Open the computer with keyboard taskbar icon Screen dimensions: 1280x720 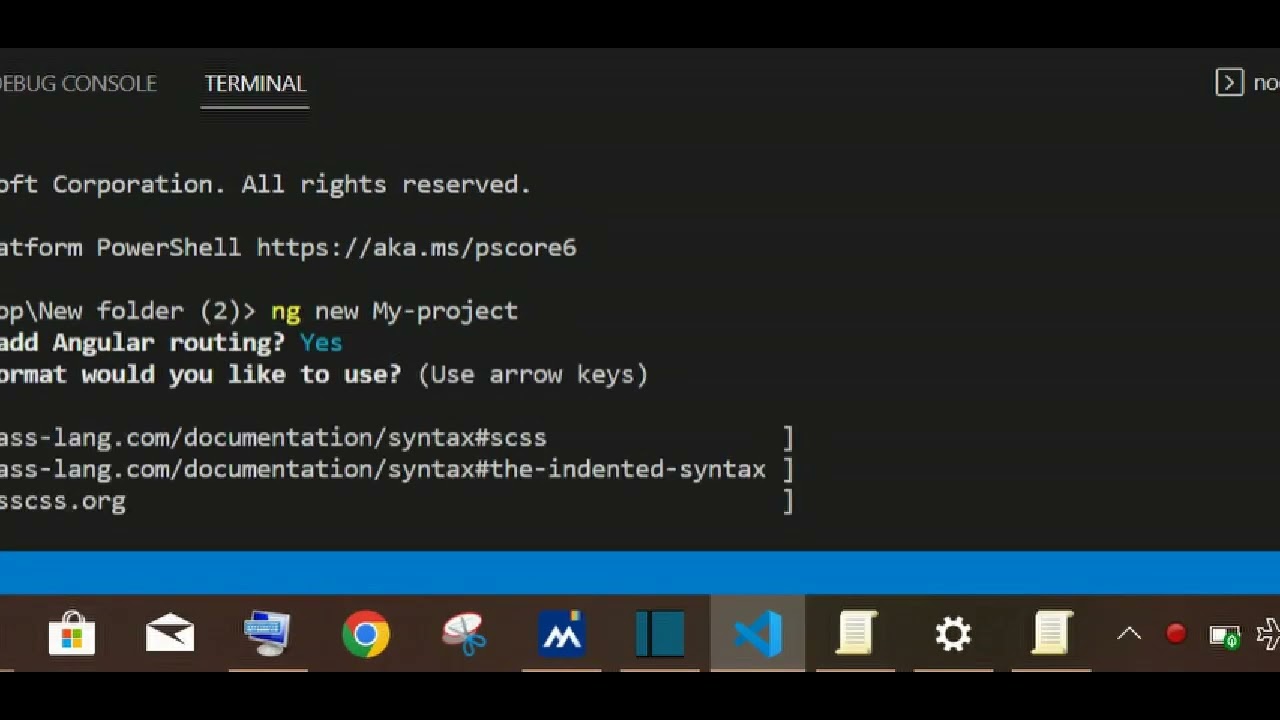coord(267,634)
